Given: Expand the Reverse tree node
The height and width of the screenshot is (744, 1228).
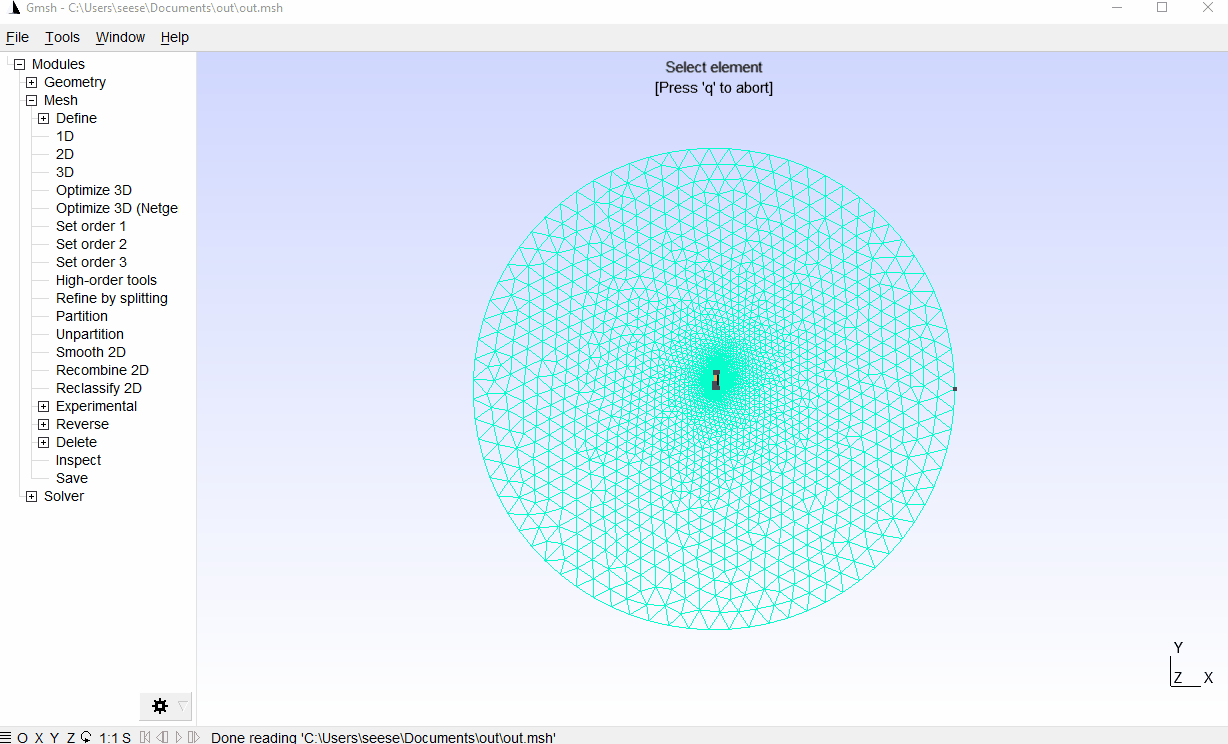Looking at the screenshot, I should [43, 424].
